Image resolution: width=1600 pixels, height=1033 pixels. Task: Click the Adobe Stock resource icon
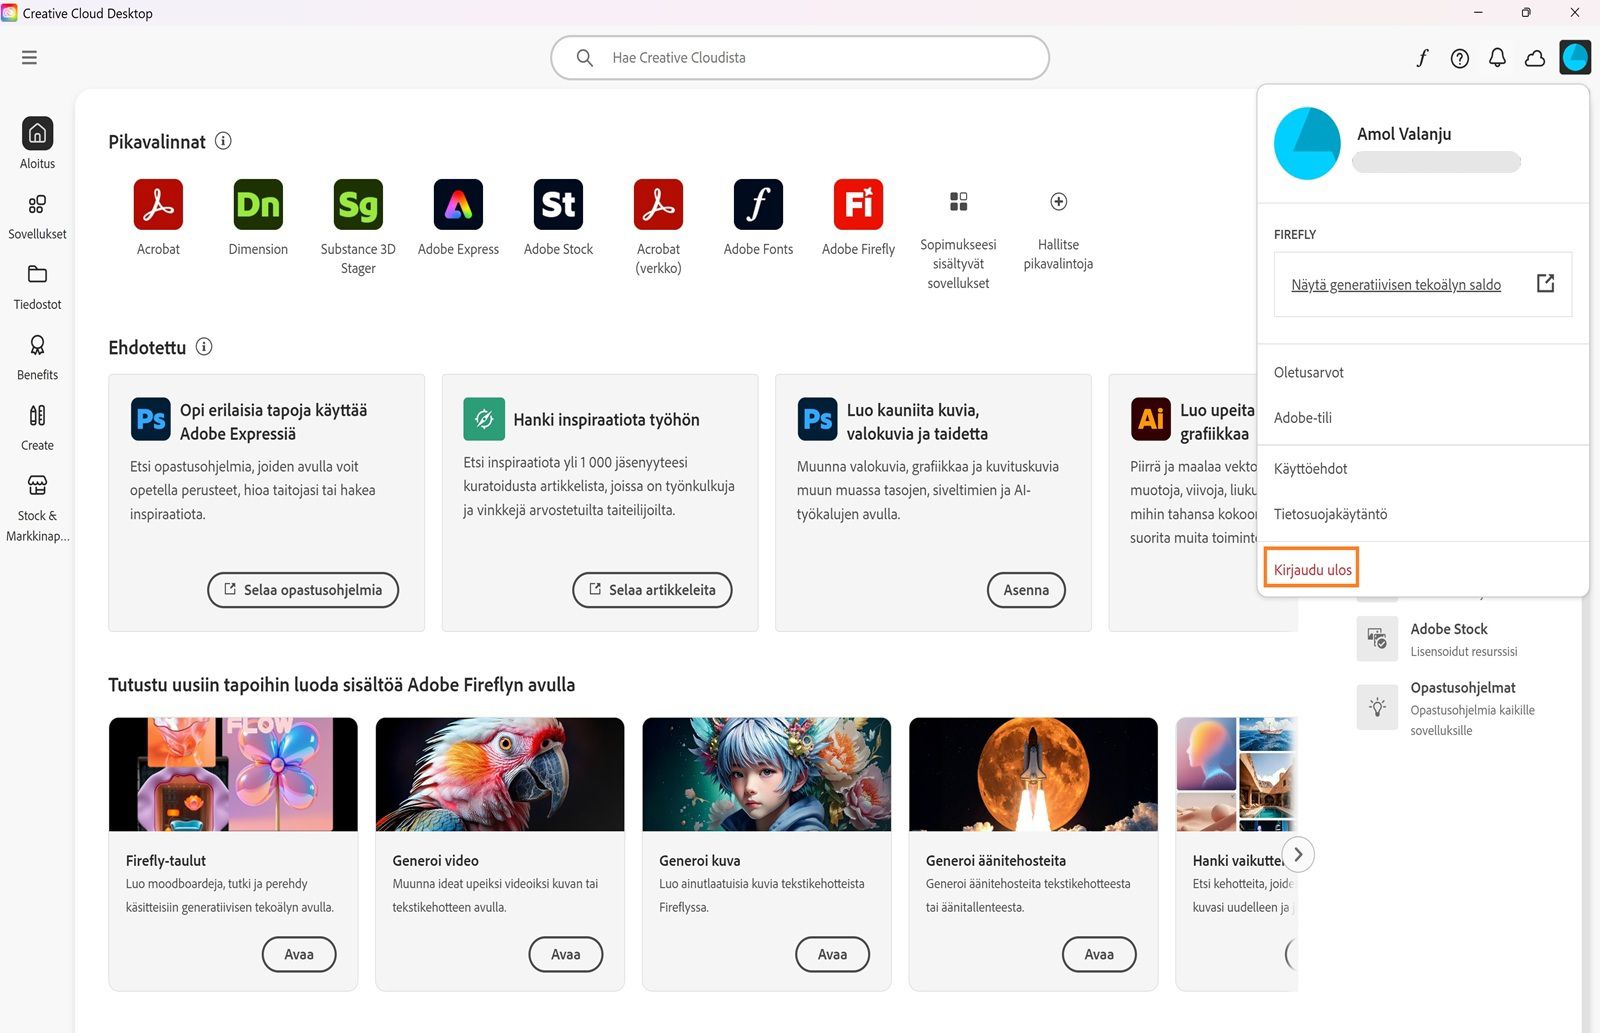1377,639
